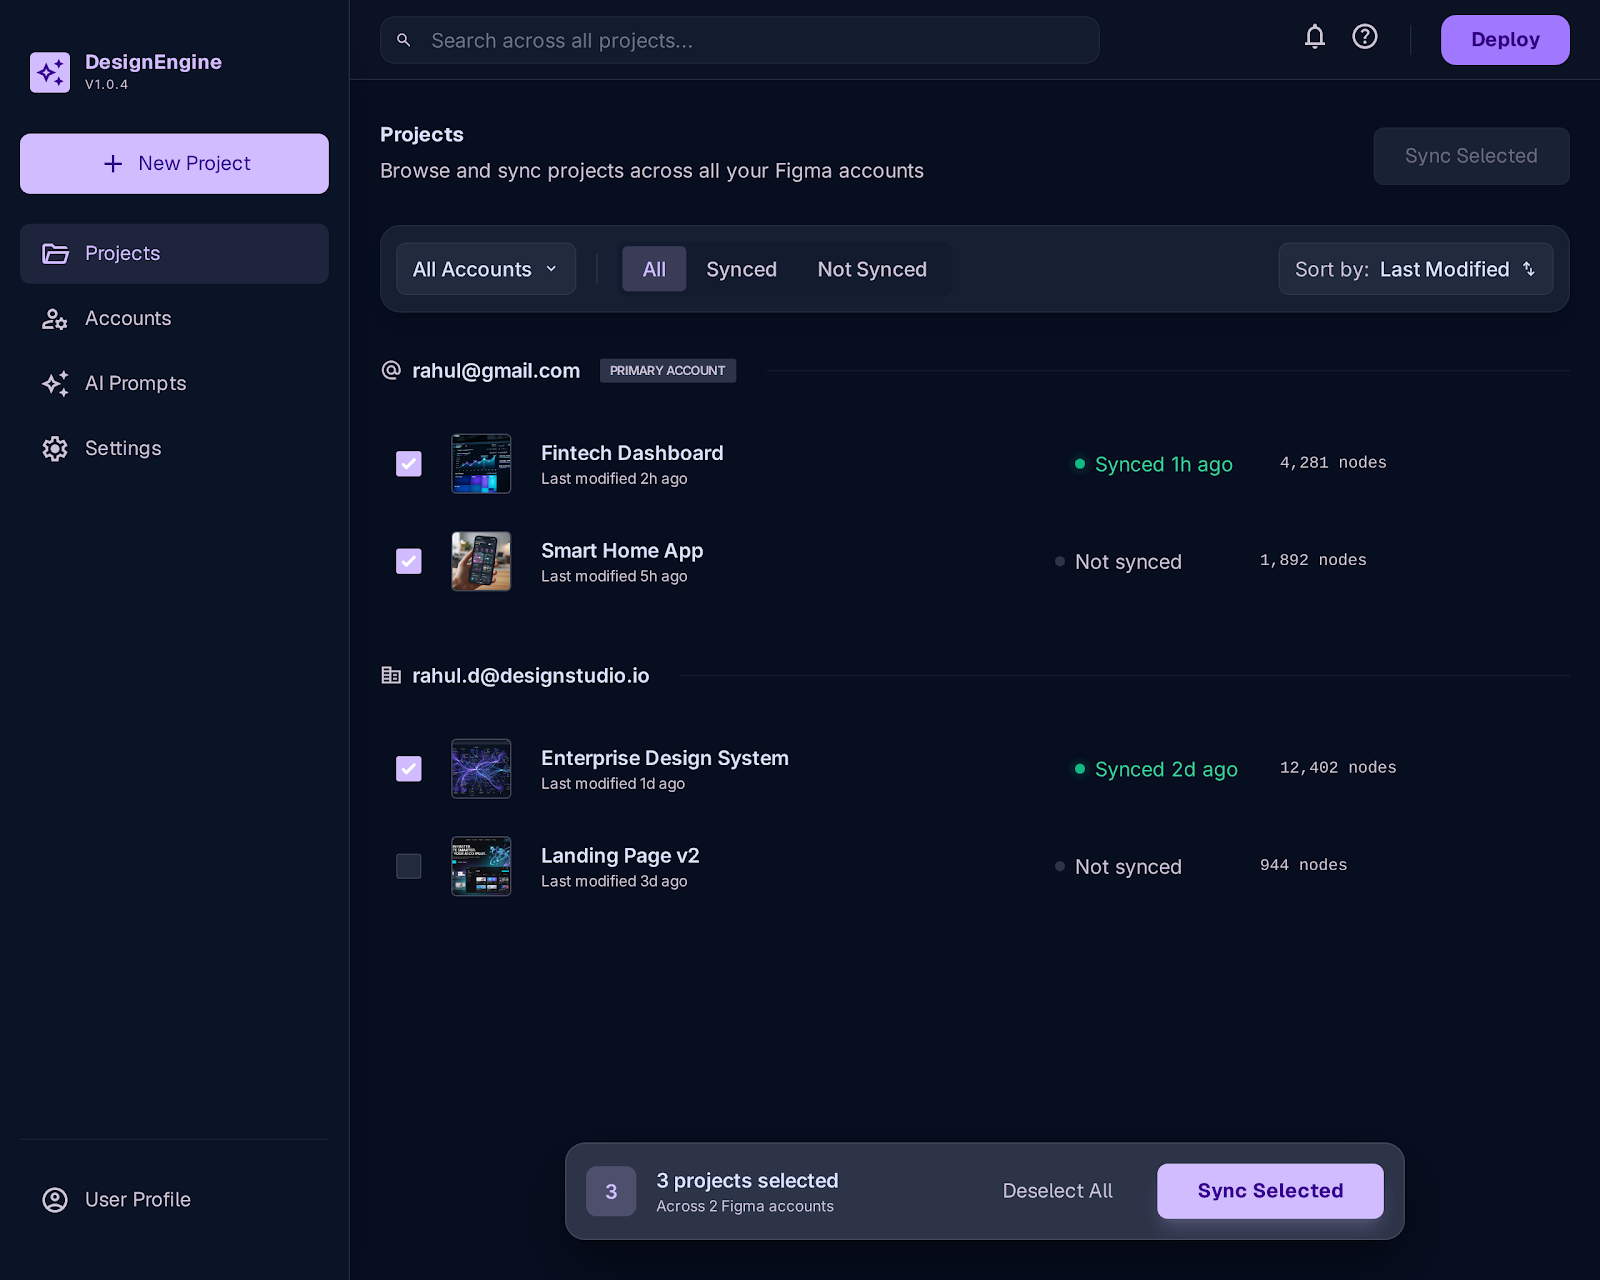
Task: Select the All filter tab
Action: click(654, 269)
